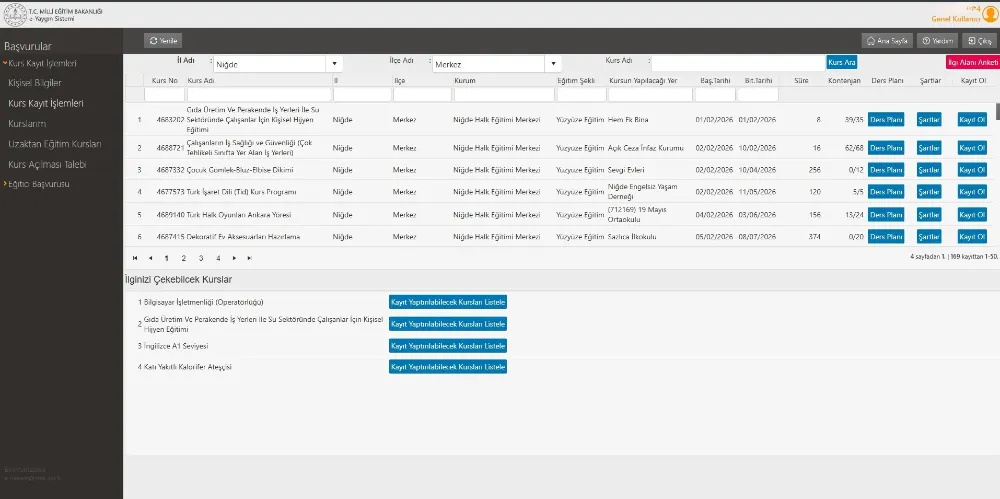Open the İlçe Adı dropdown showing Merkez
The height and width of the screenshot is (499, 1000).
(x=495, y=63)
